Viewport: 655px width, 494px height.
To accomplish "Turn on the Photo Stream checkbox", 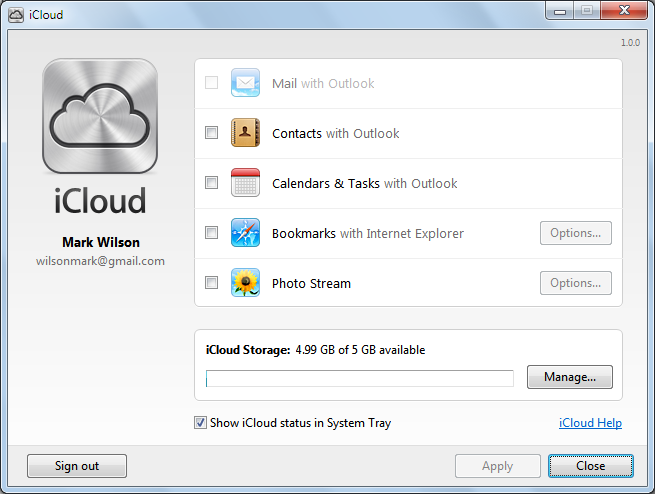I will point(211,283).
